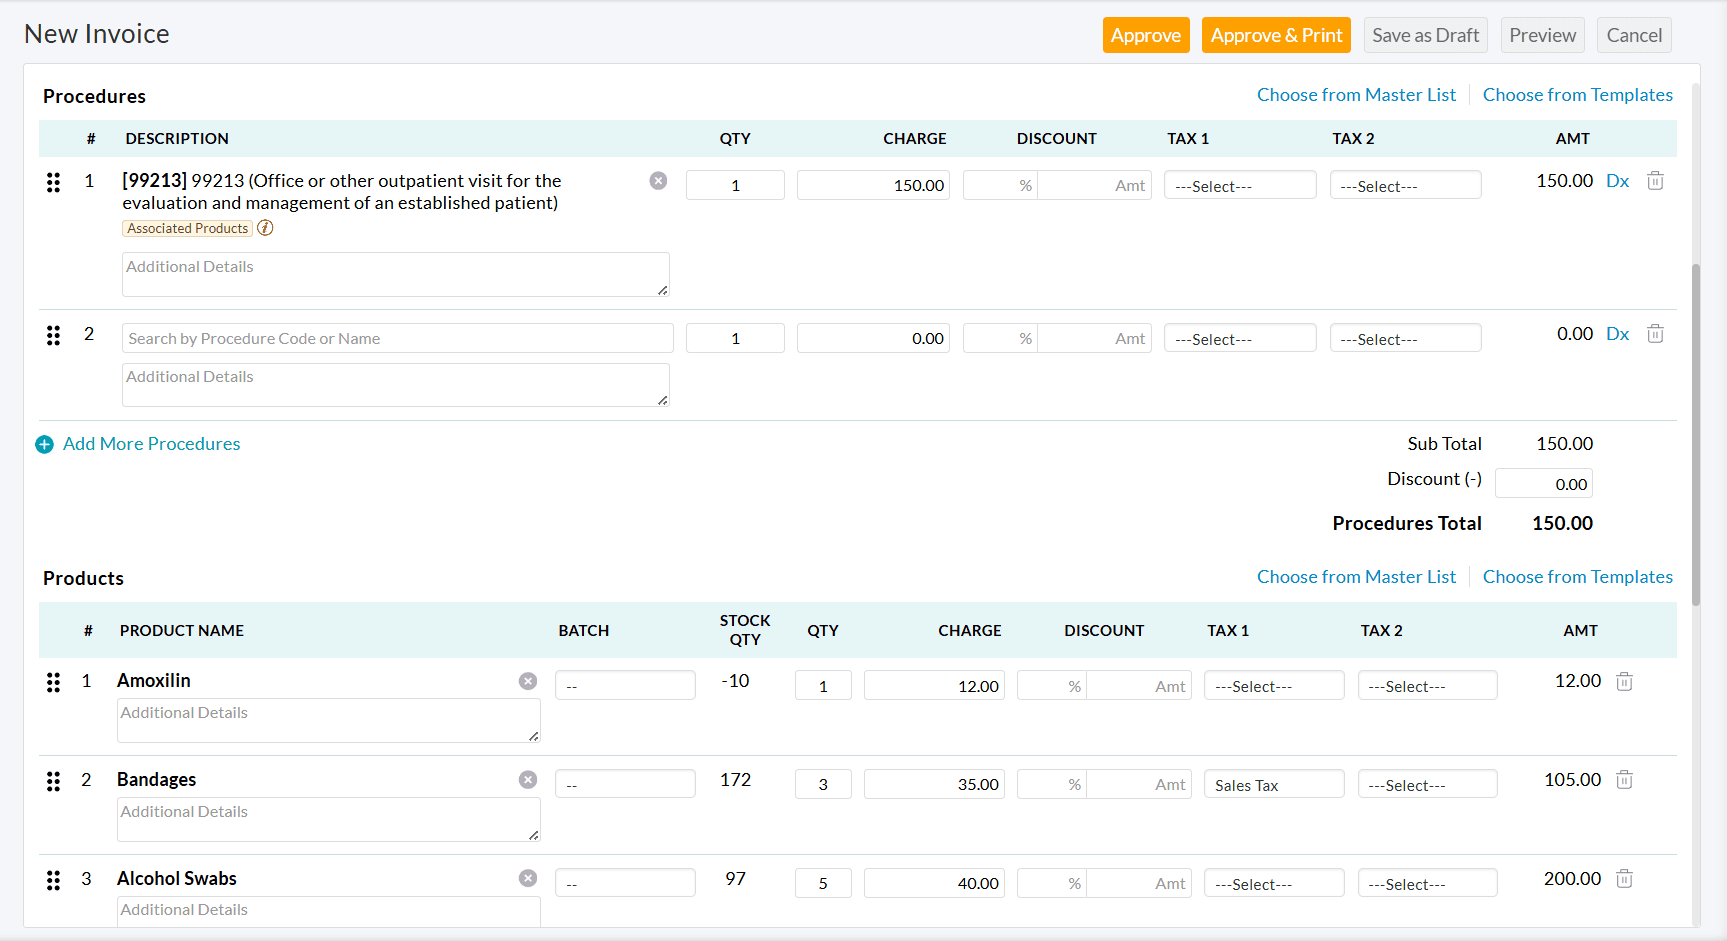This screenshot has height=941, width=1727.
Task: Delete the Bandages row using the trash icon
Action: click(x=1624, y=779)
